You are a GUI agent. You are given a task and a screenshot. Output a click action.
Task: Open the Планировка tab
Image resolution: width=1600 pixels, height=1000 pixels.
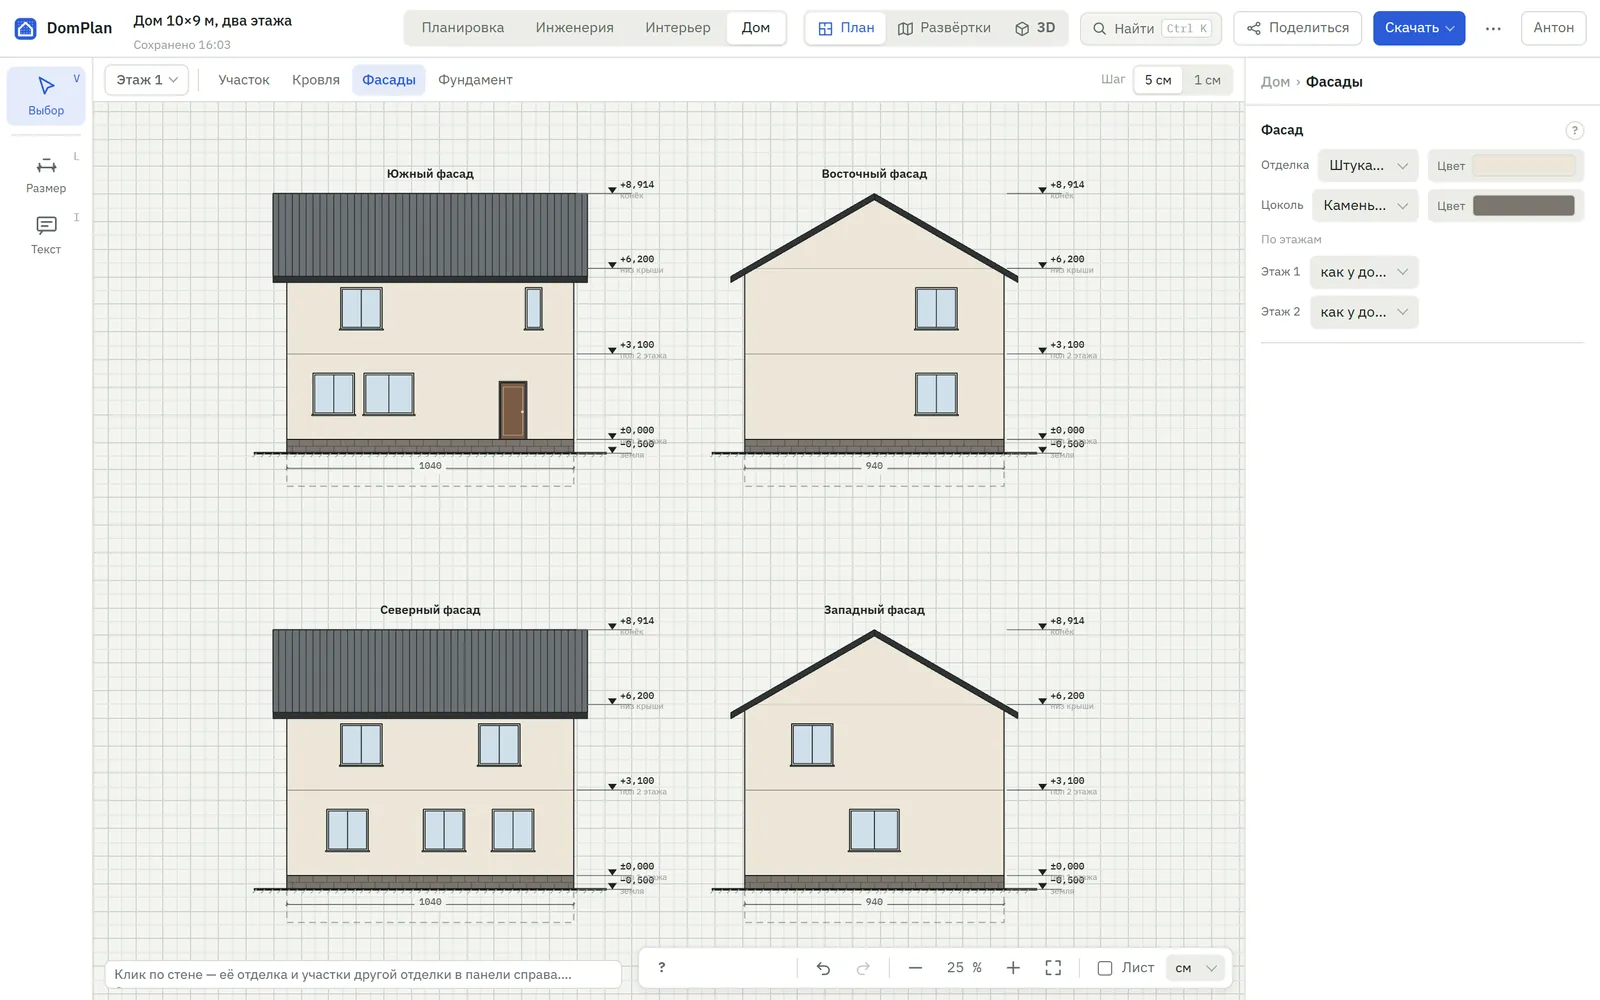point(463,28)
